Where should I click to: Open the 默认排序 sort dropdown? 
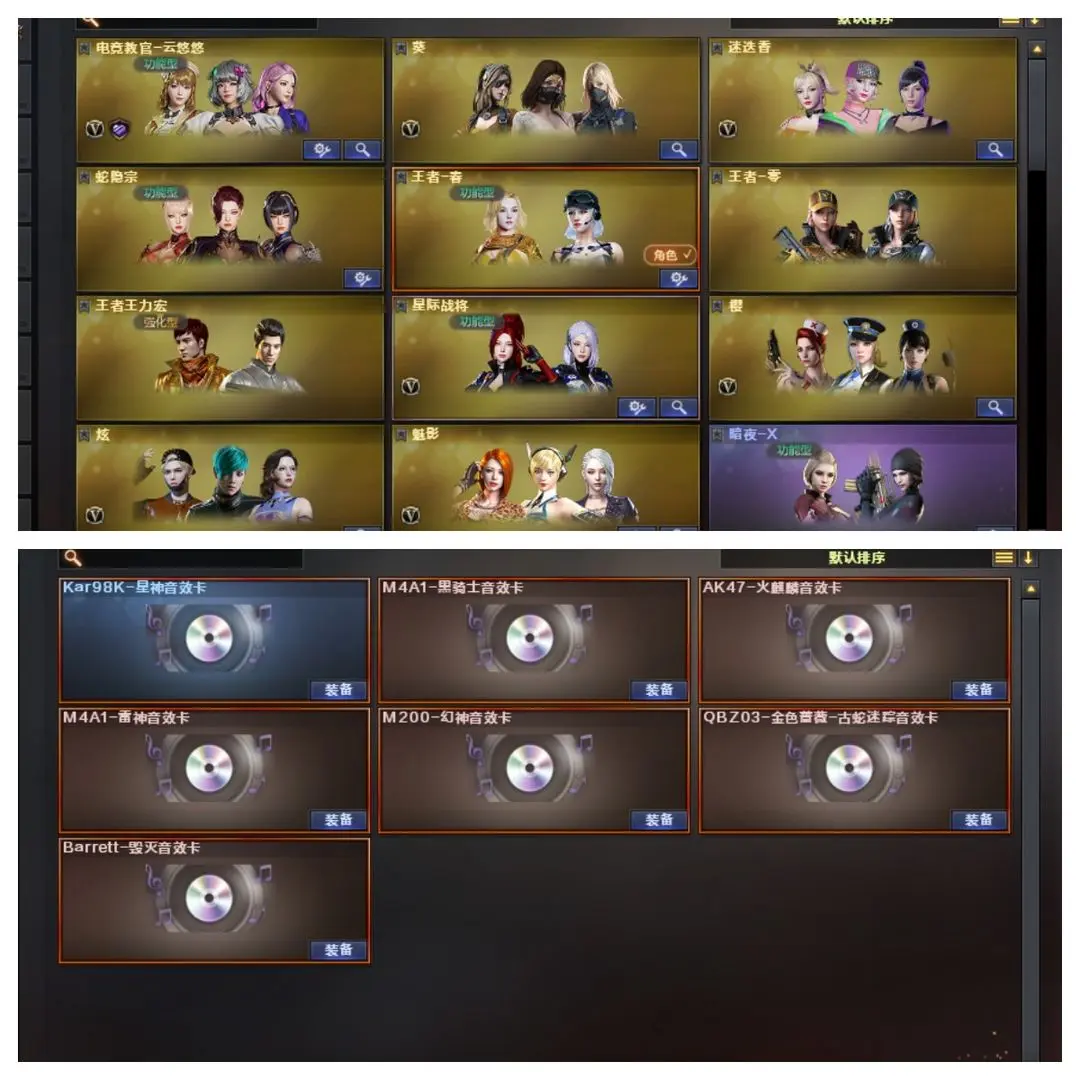(x=856, y=558)
